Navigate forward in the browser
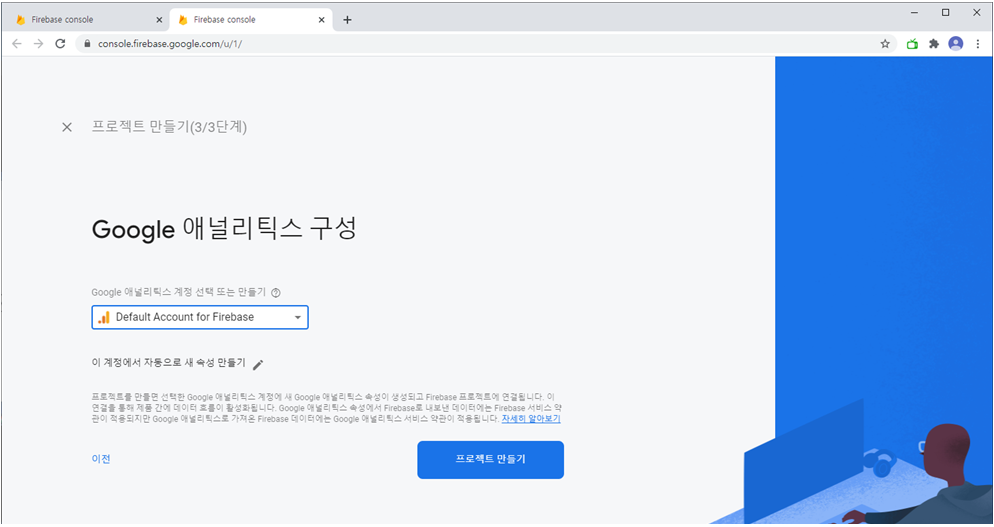This screenshot has width=994, height=527. click(39, 44)
